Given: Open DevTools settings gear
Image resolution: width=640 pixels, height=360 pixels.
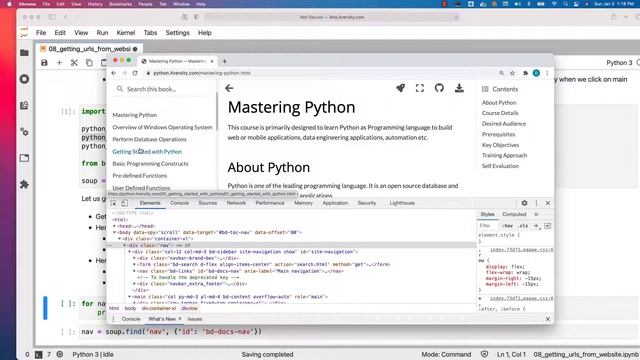Looking at the screenshot, I should click(524, 203).
